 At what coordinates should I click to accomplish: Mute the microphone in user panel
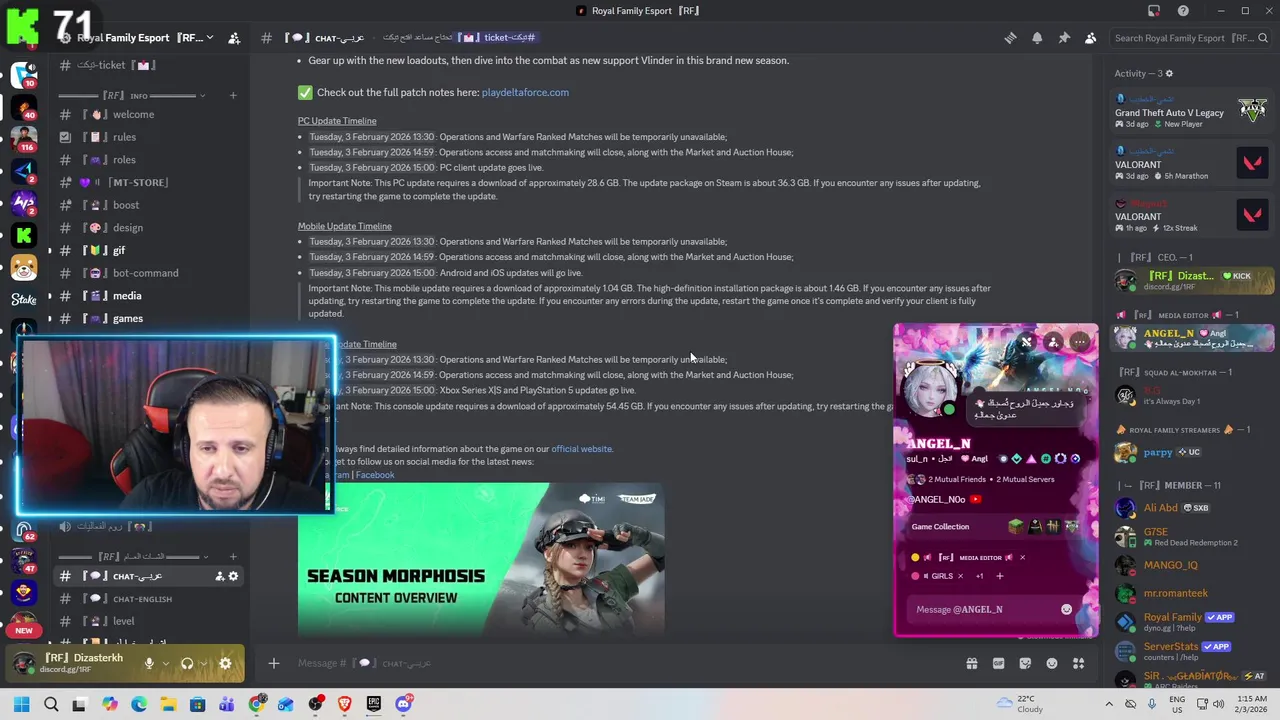pyautogui.click(x=149, y=663)
